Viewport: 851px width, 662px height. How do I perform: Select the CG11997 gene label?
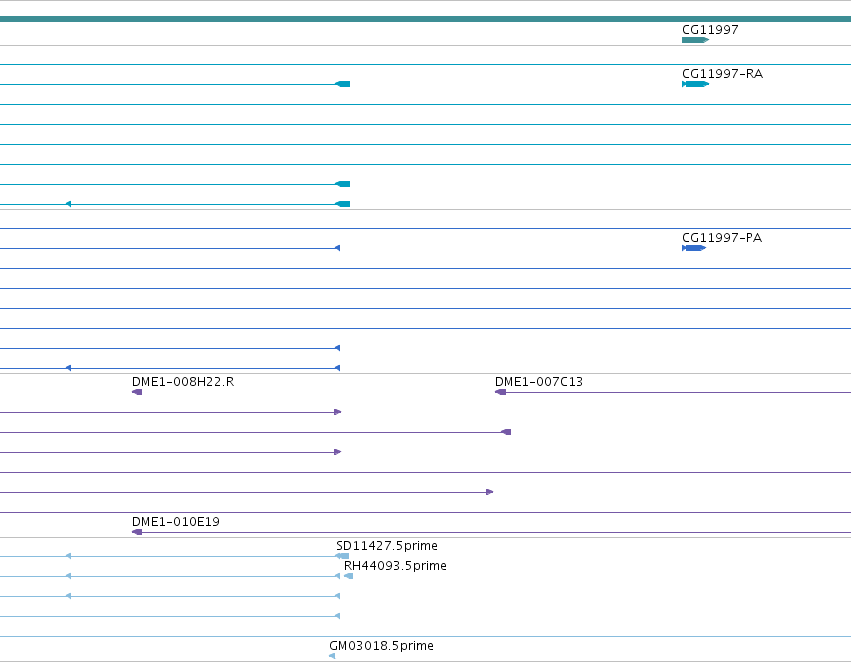click(x=710, y=30)
